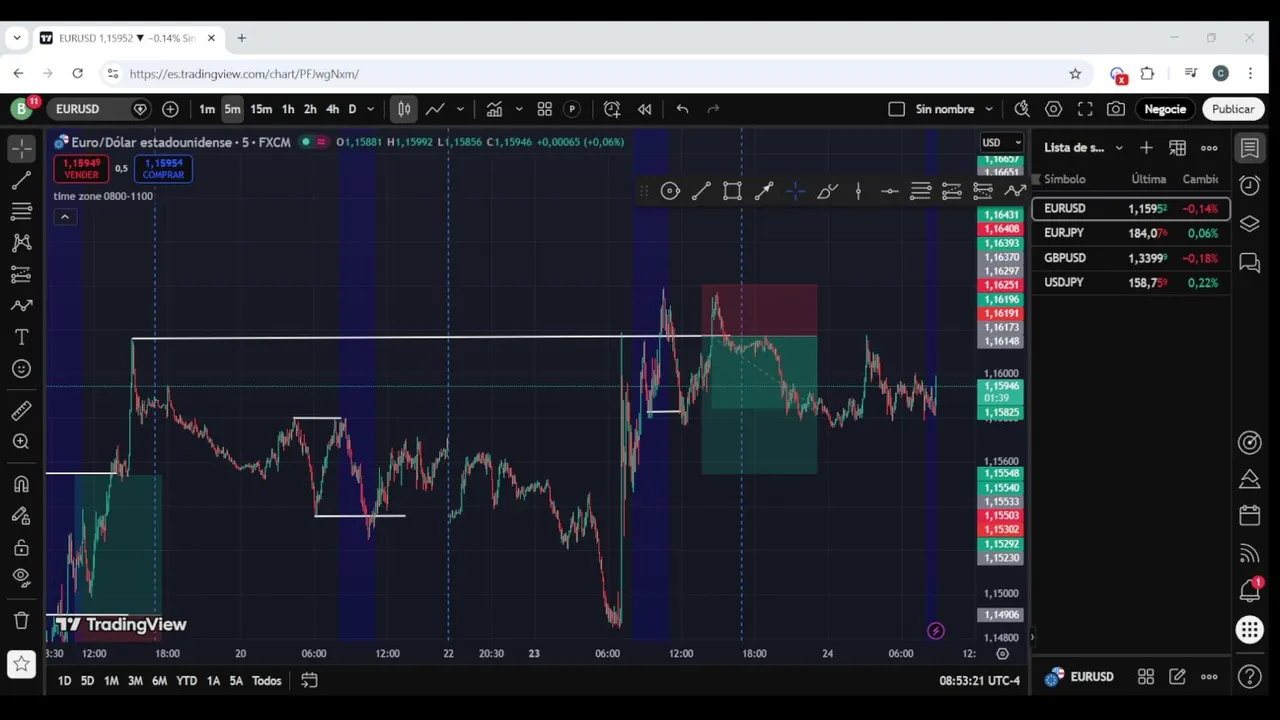Select the 2h timeframe
The width and height of the screenshot is (1280, 720).
[x=310, y=109]
